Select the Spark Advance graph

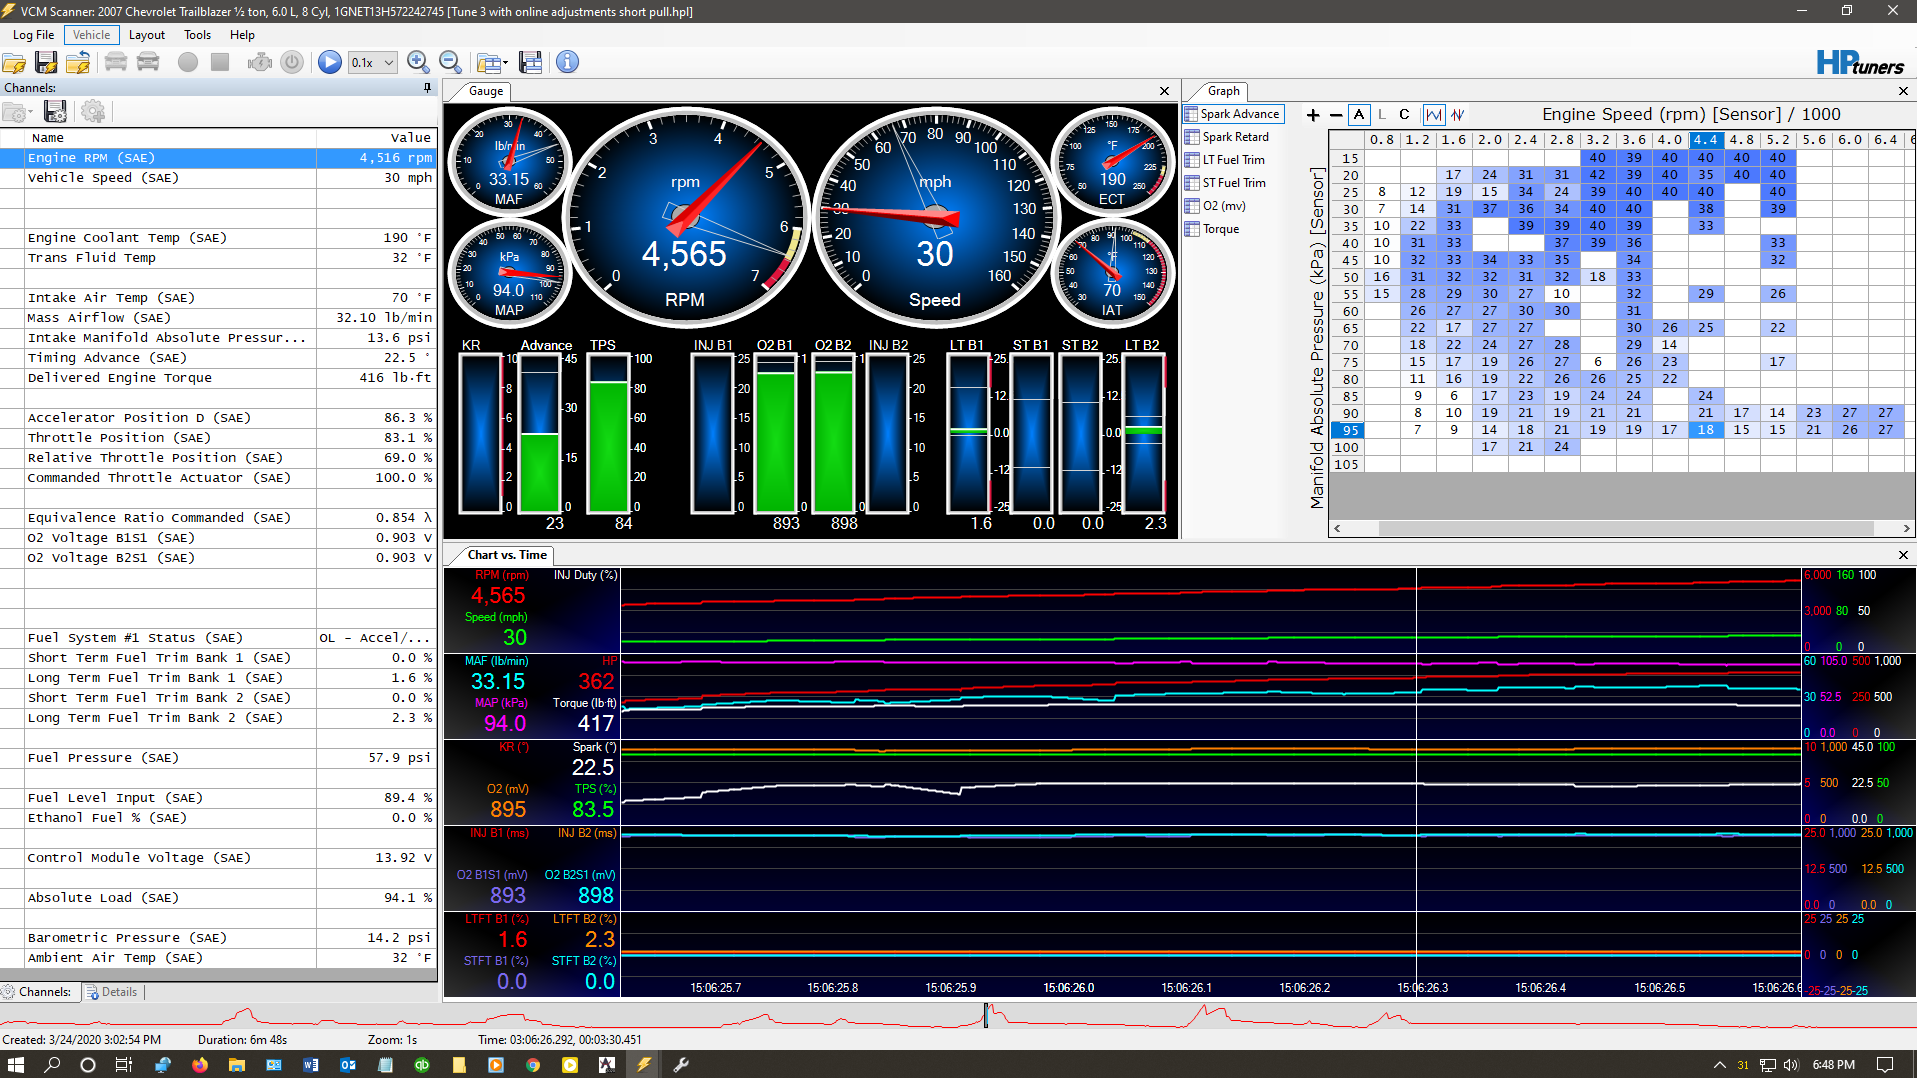(x=1233, y=114)
